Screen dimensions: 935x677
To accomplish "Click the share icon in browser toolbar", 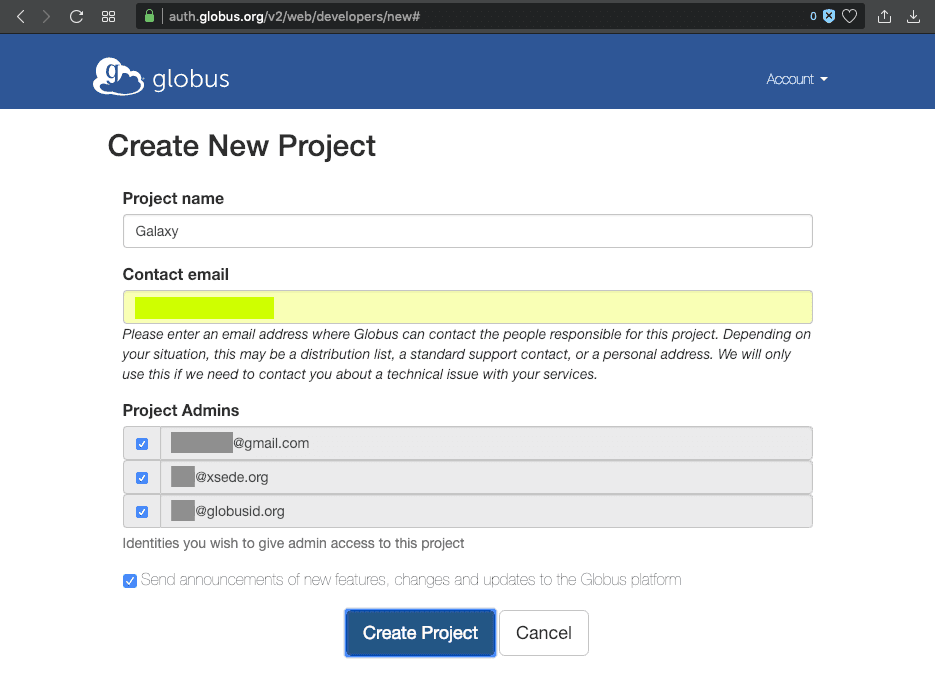I will click(x=884, y=16).
